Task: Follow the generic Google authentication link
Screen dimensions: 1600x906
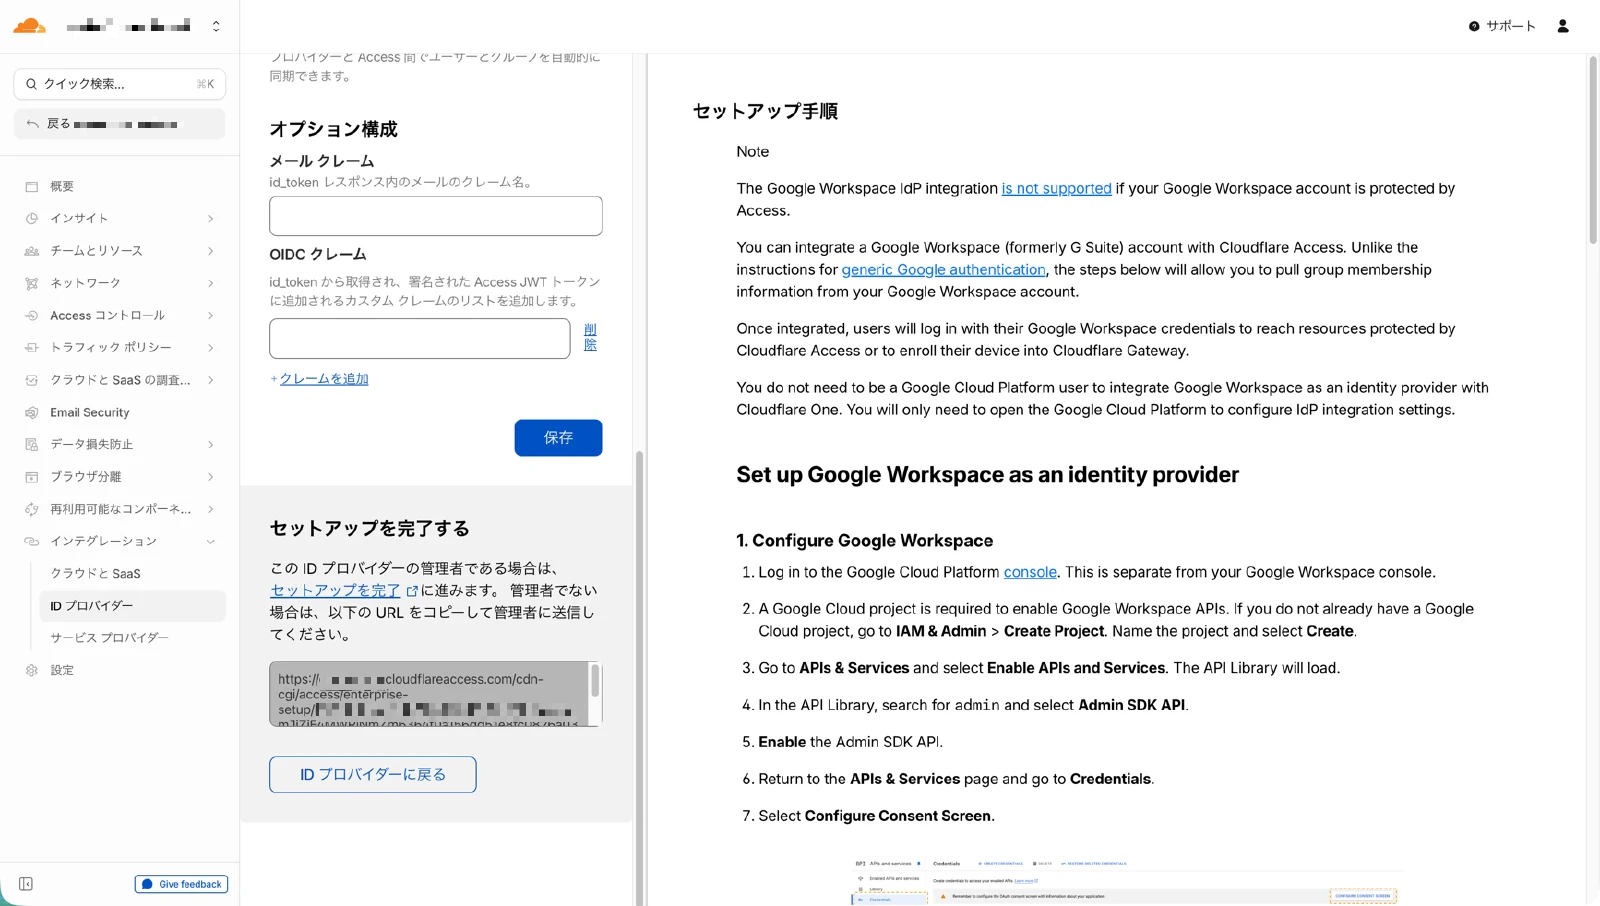Action: pos(943,269)
